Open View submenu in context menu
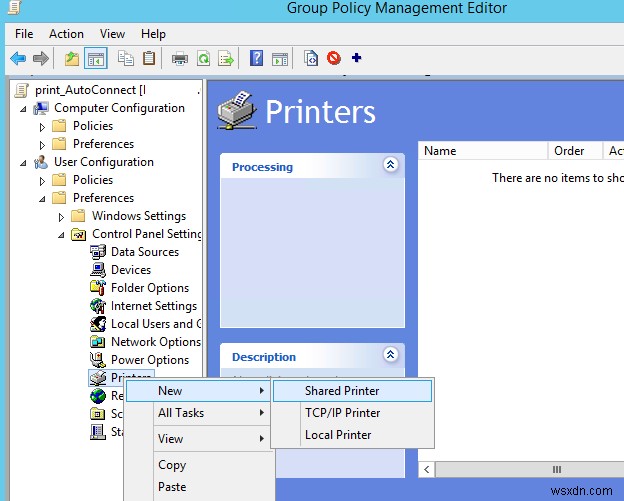624x501 pixels. (198, 439)
